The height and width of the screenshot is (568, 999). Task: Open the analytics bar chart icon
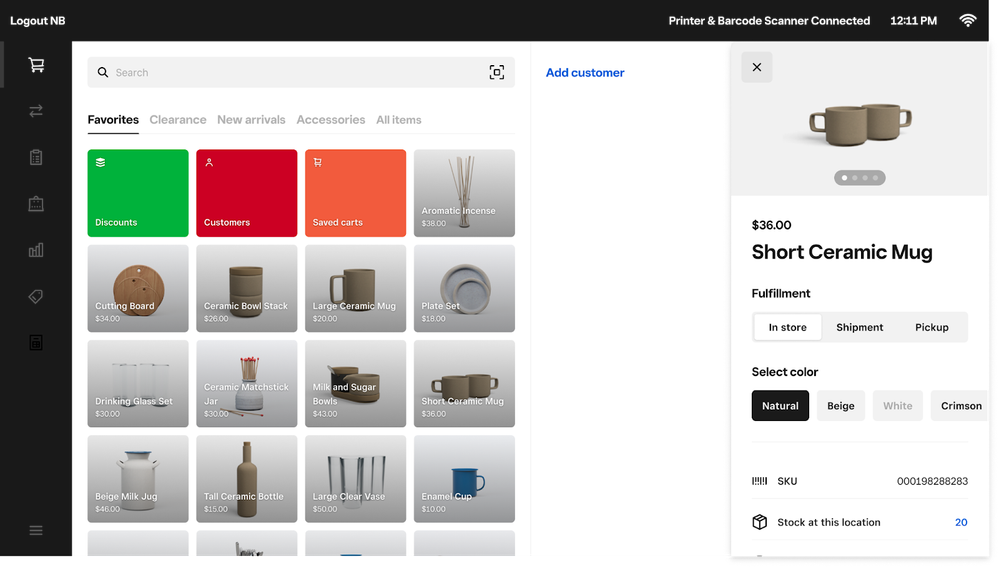coord(36,250)
